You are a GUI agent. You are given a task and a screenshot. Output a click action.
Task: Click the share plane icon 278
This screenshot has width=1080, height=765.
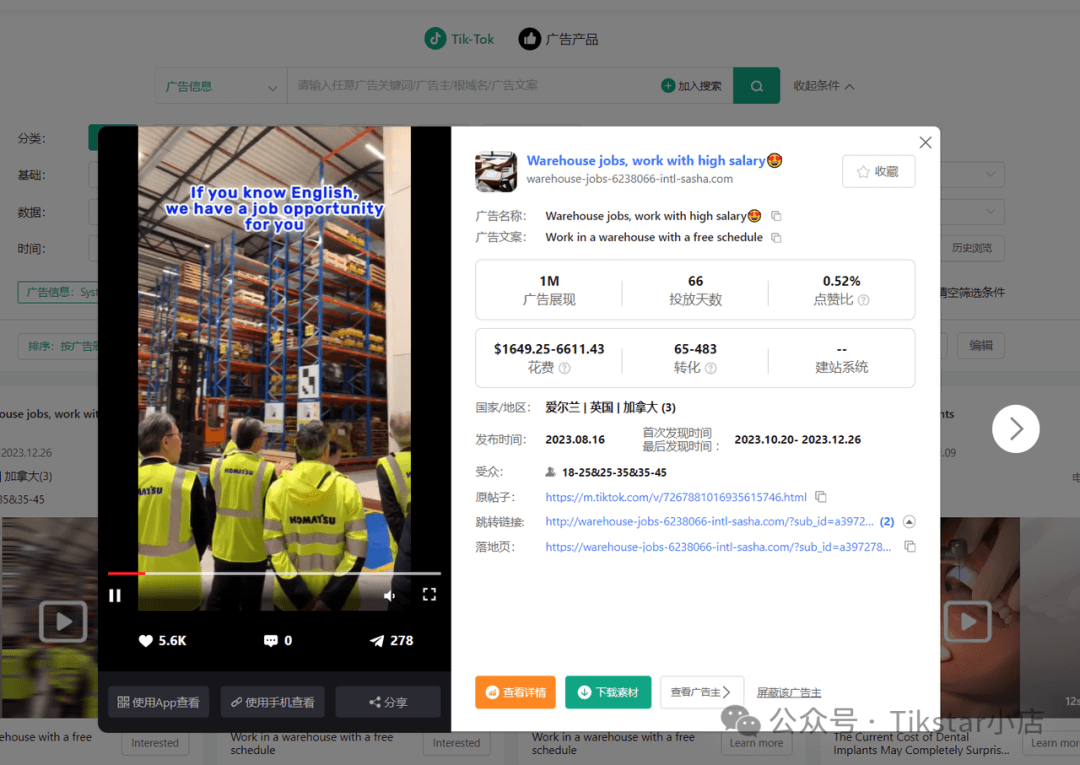tap(377, 641)
